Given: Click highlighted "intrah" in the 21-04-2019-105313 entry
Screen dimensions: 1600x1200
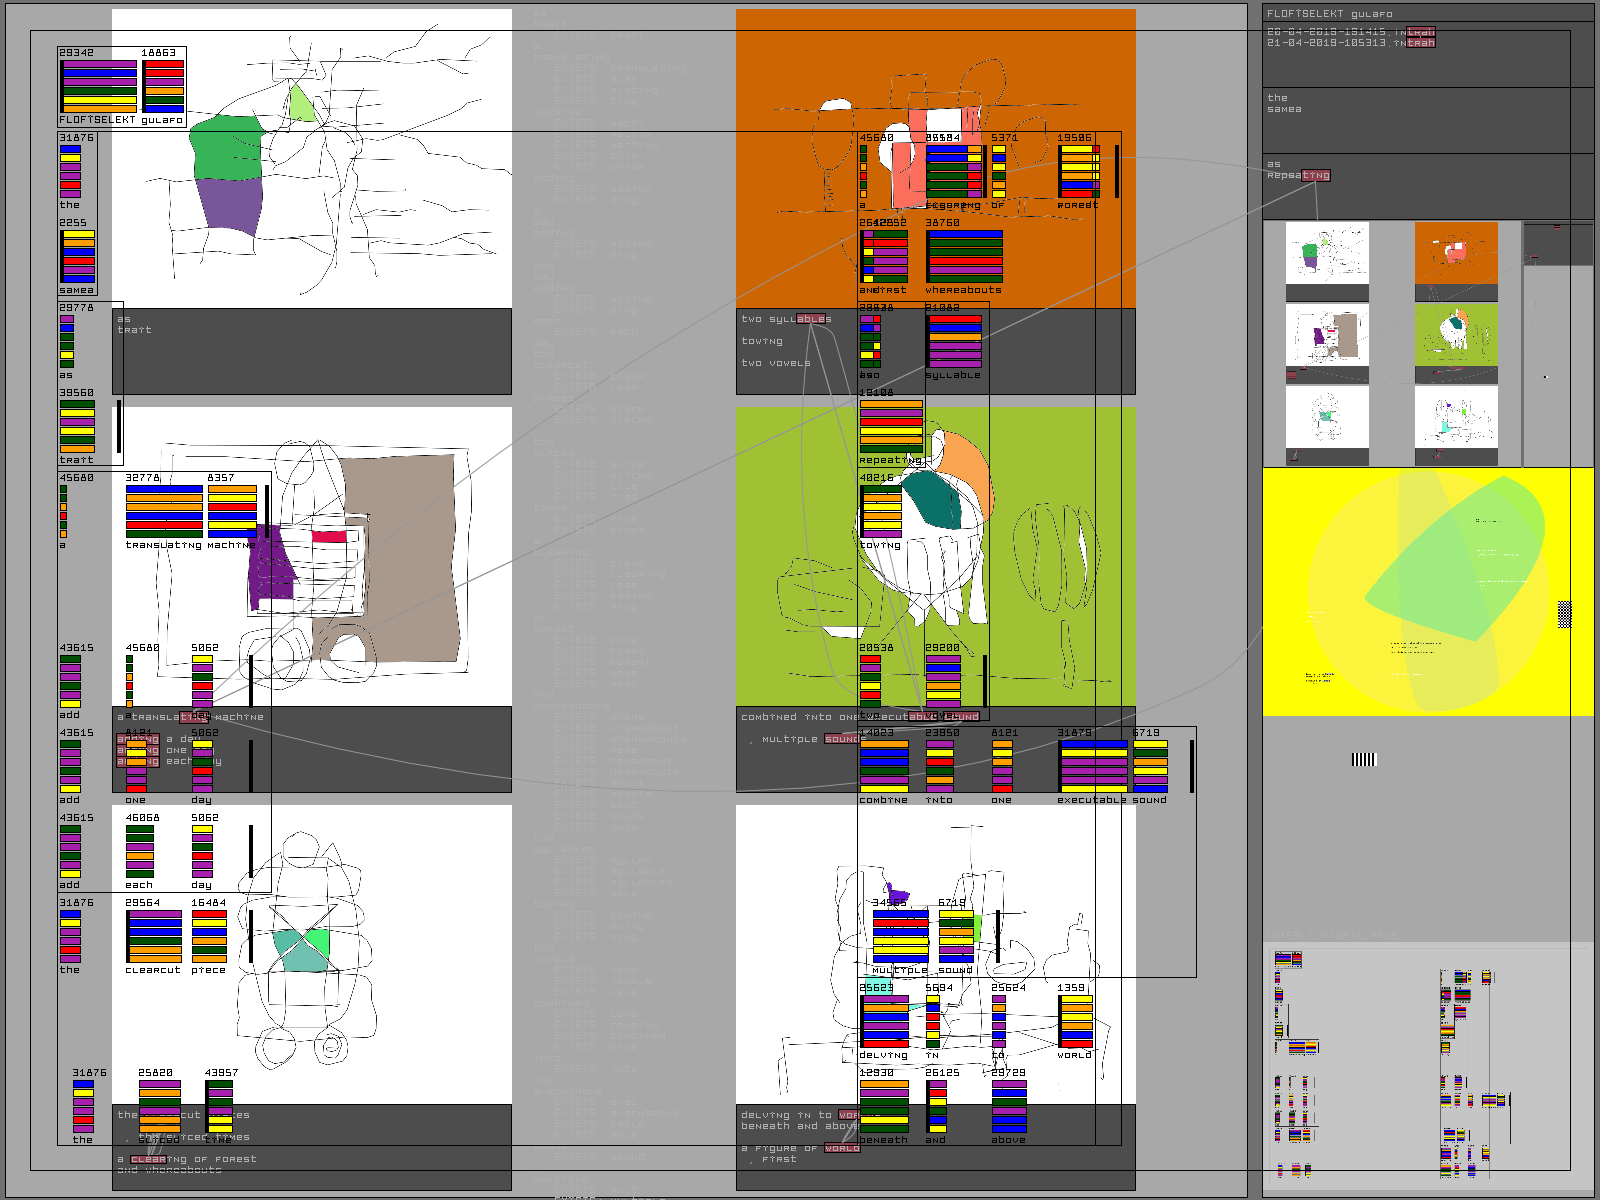Looking at the screenshot, I should (1420, 43).
